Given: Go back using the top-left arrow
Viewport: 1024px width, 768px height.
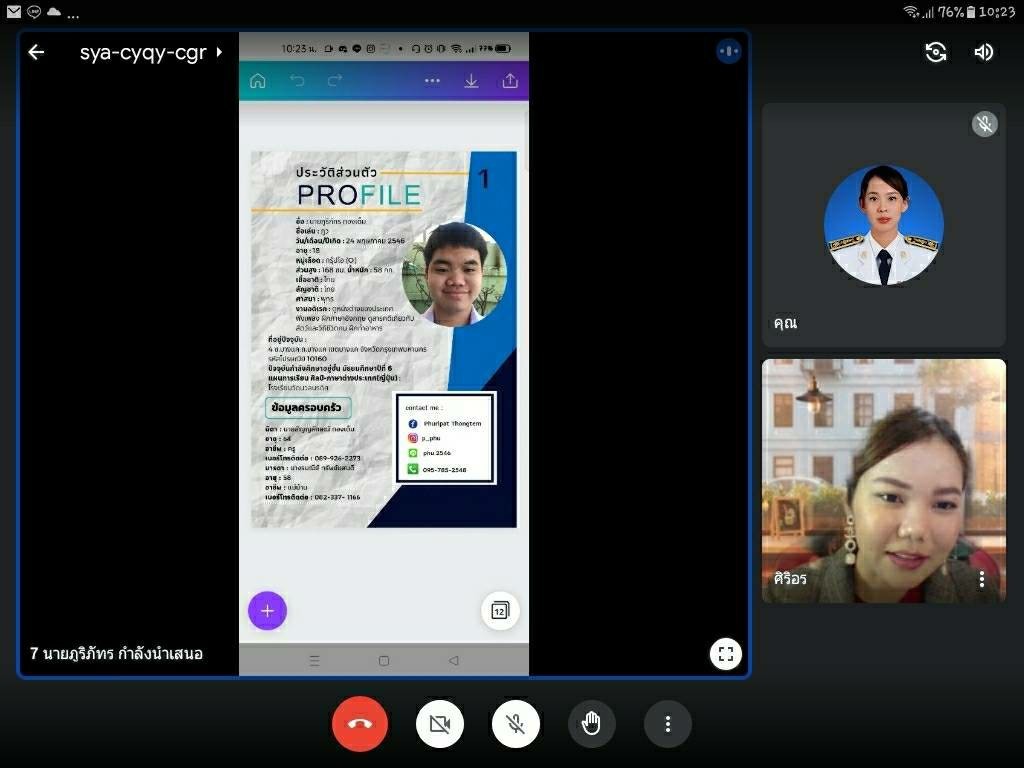Looking at the screenshot, I should pos(36,52).
